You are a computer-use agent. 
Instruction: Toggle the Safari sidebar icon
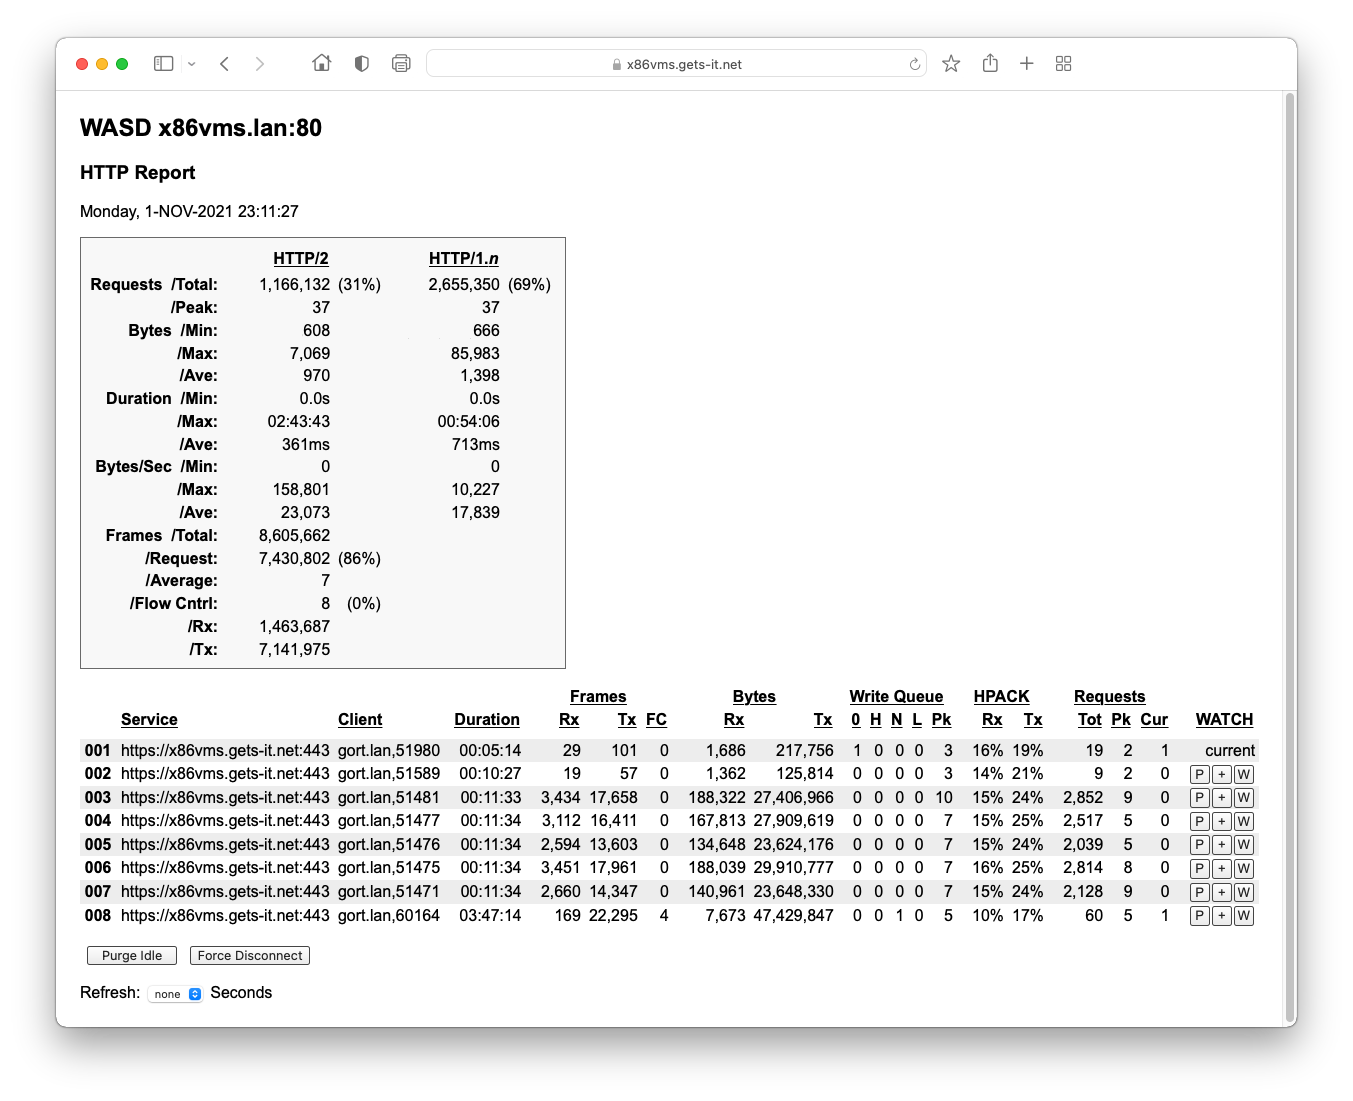(163, 64)
